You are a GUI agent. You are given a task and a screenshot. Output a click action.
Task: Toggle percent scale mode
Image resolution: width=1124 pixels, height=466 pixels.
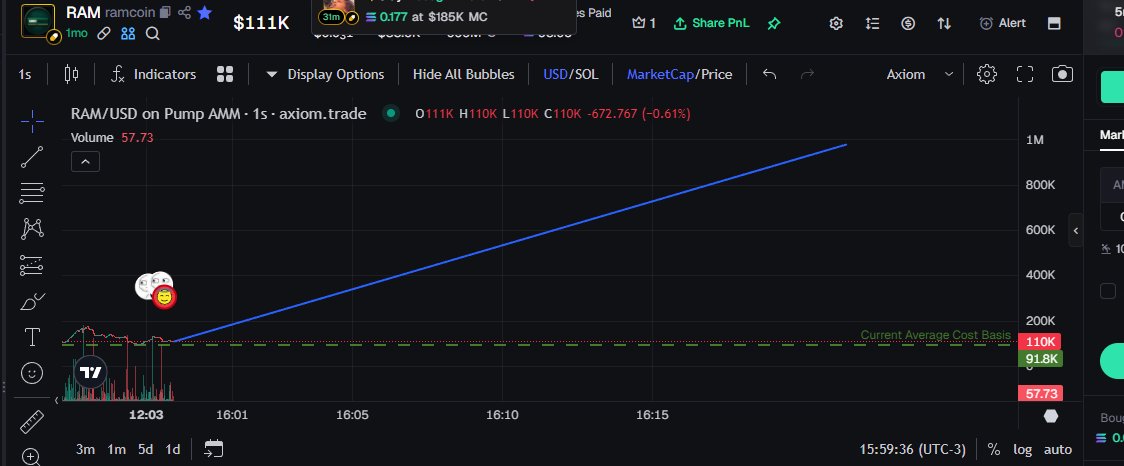click(x=994, y=450)
